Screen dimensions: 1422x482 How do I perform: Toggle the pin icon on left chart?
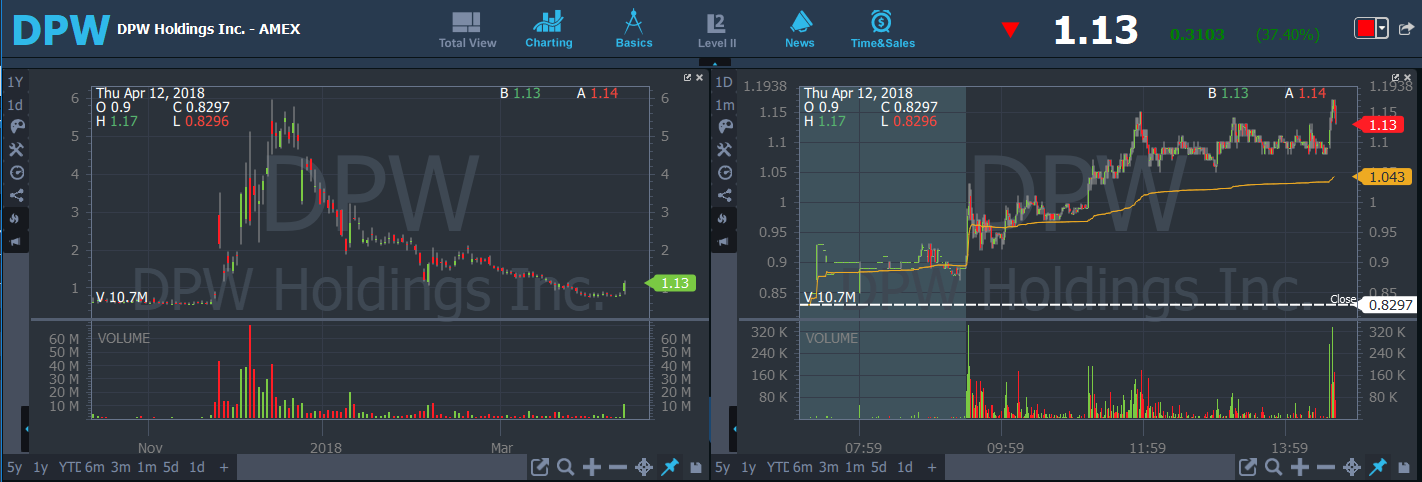click(x=670, y=467)
